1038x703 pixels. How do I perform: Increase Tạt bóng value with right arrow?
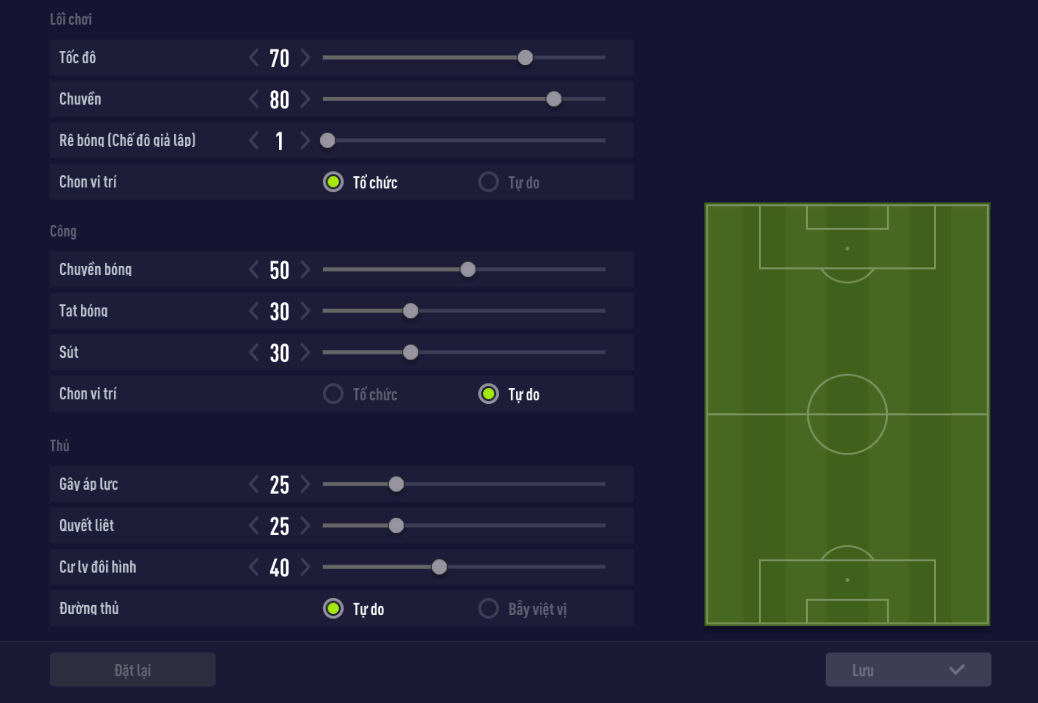pyautogui.click(x=305, y=312)
